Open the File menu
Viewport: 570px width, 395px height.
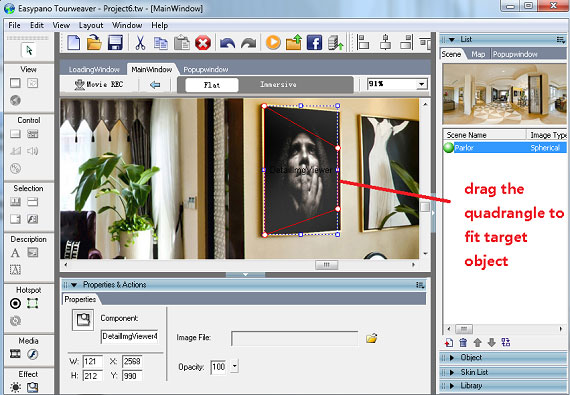15,25
